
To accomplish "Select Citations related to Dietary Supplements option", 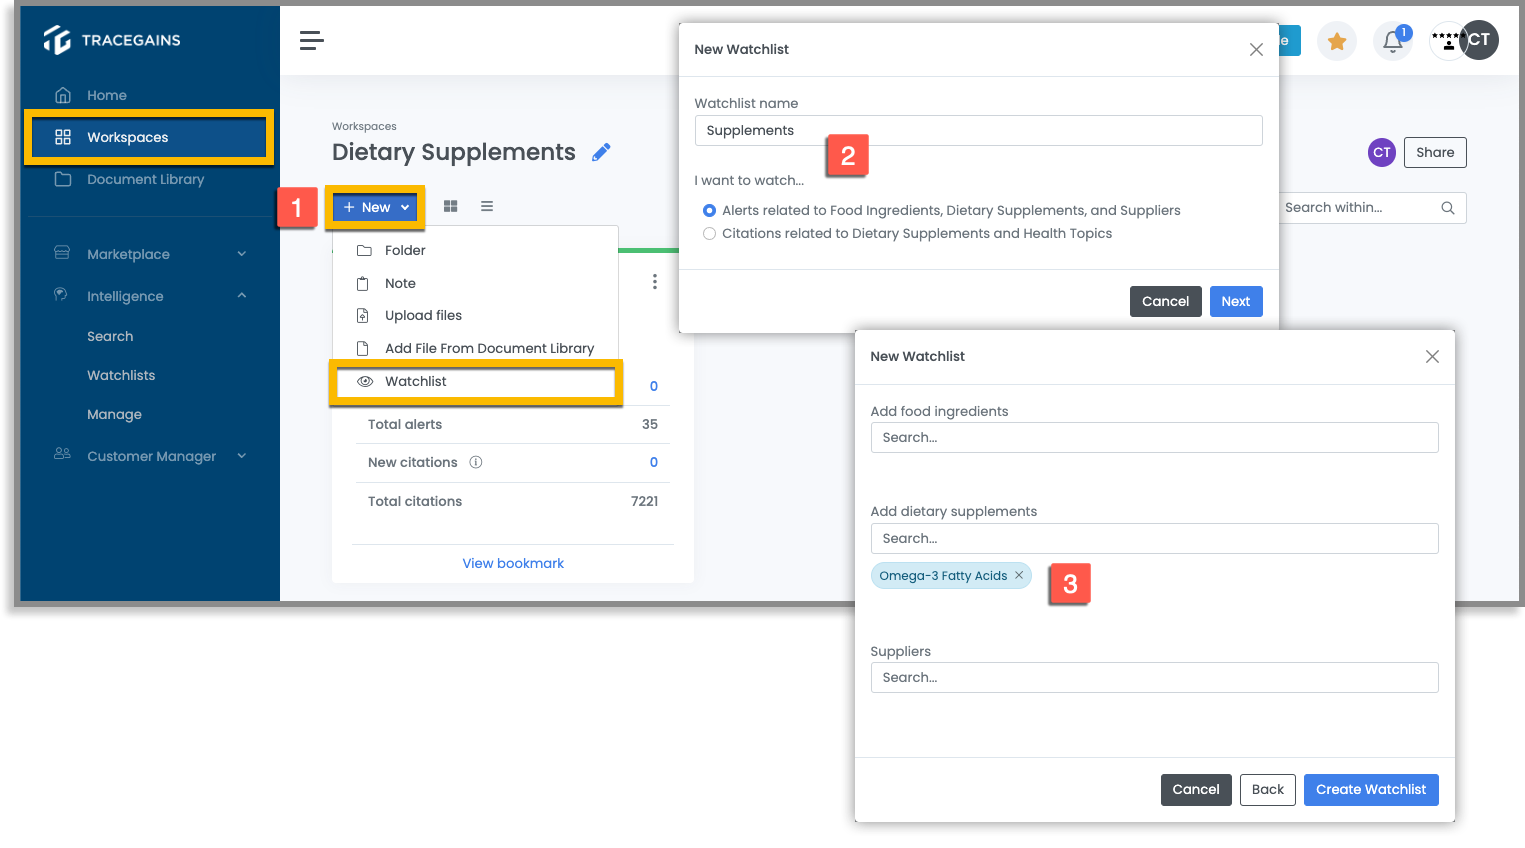I will tap(709, 233).
